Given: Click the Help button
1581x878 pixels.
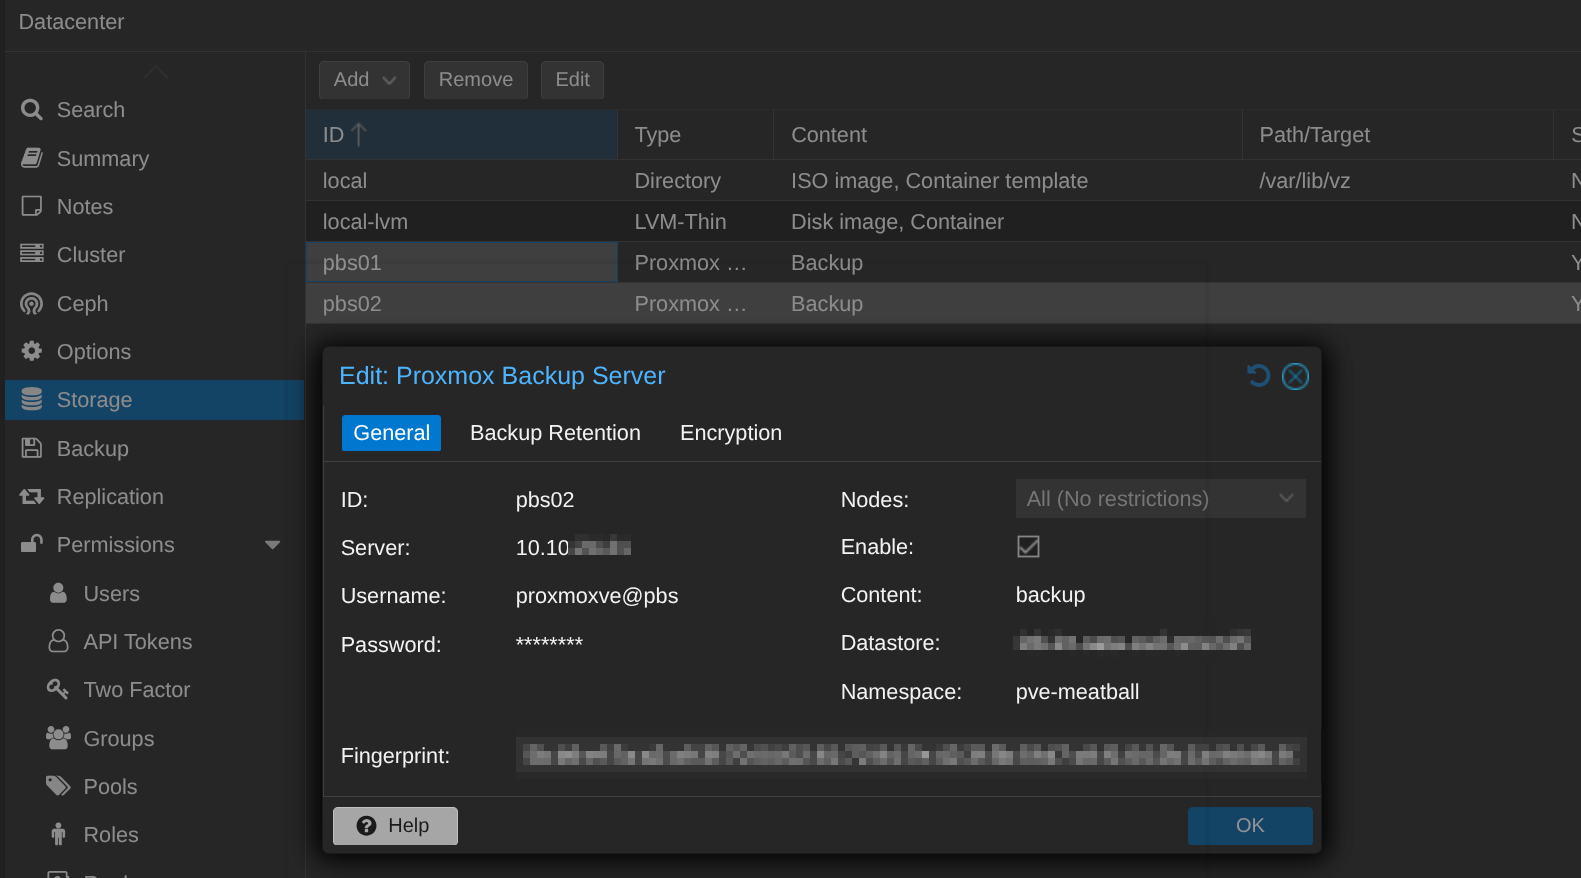Looking at the screenshot, I should coord(395,826).
